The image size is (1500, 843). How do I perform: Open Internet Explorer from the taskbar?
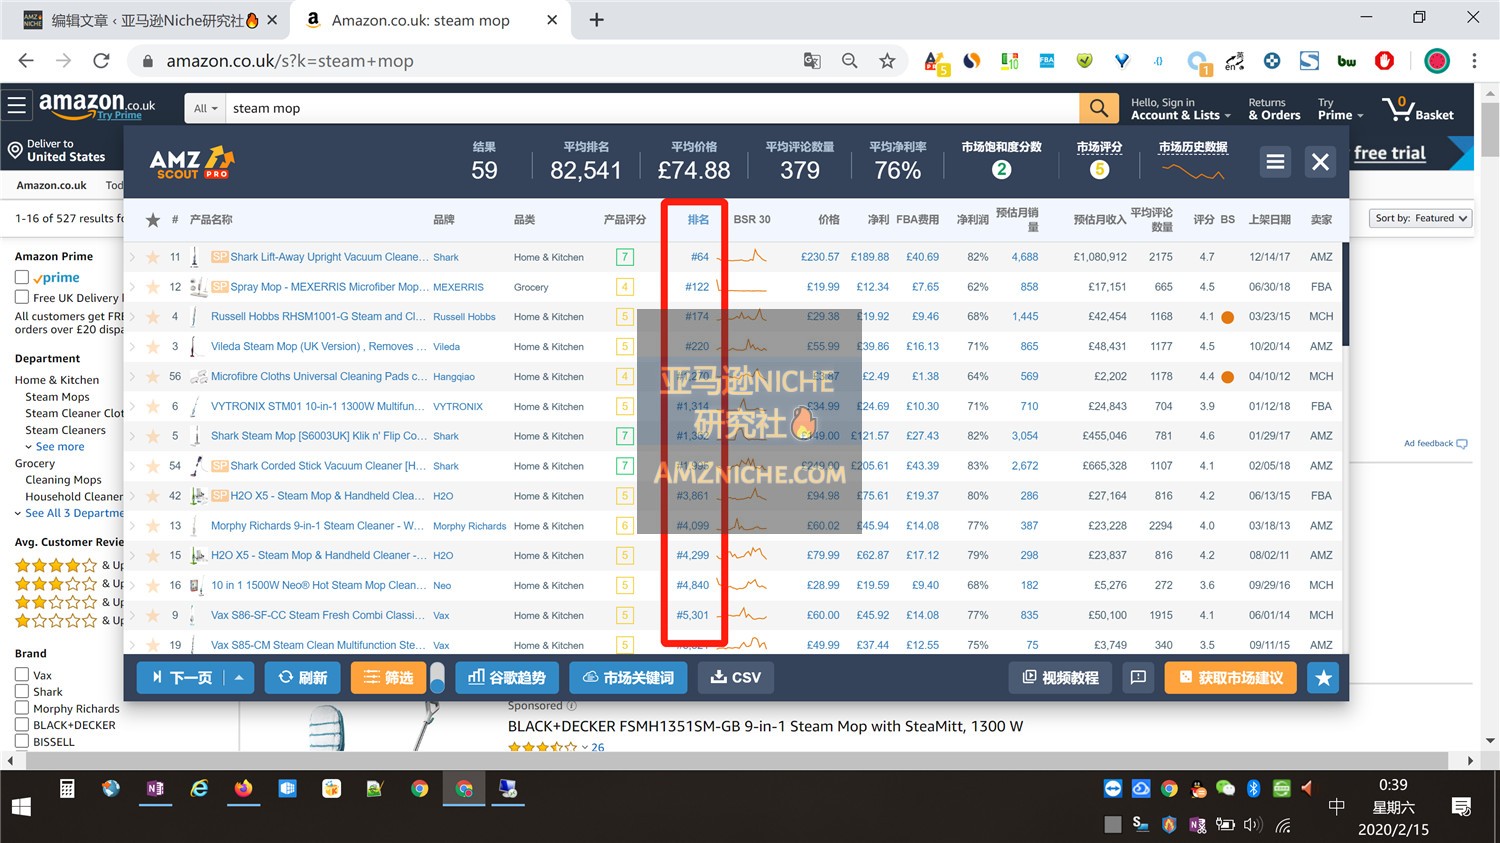click(199, 789)
